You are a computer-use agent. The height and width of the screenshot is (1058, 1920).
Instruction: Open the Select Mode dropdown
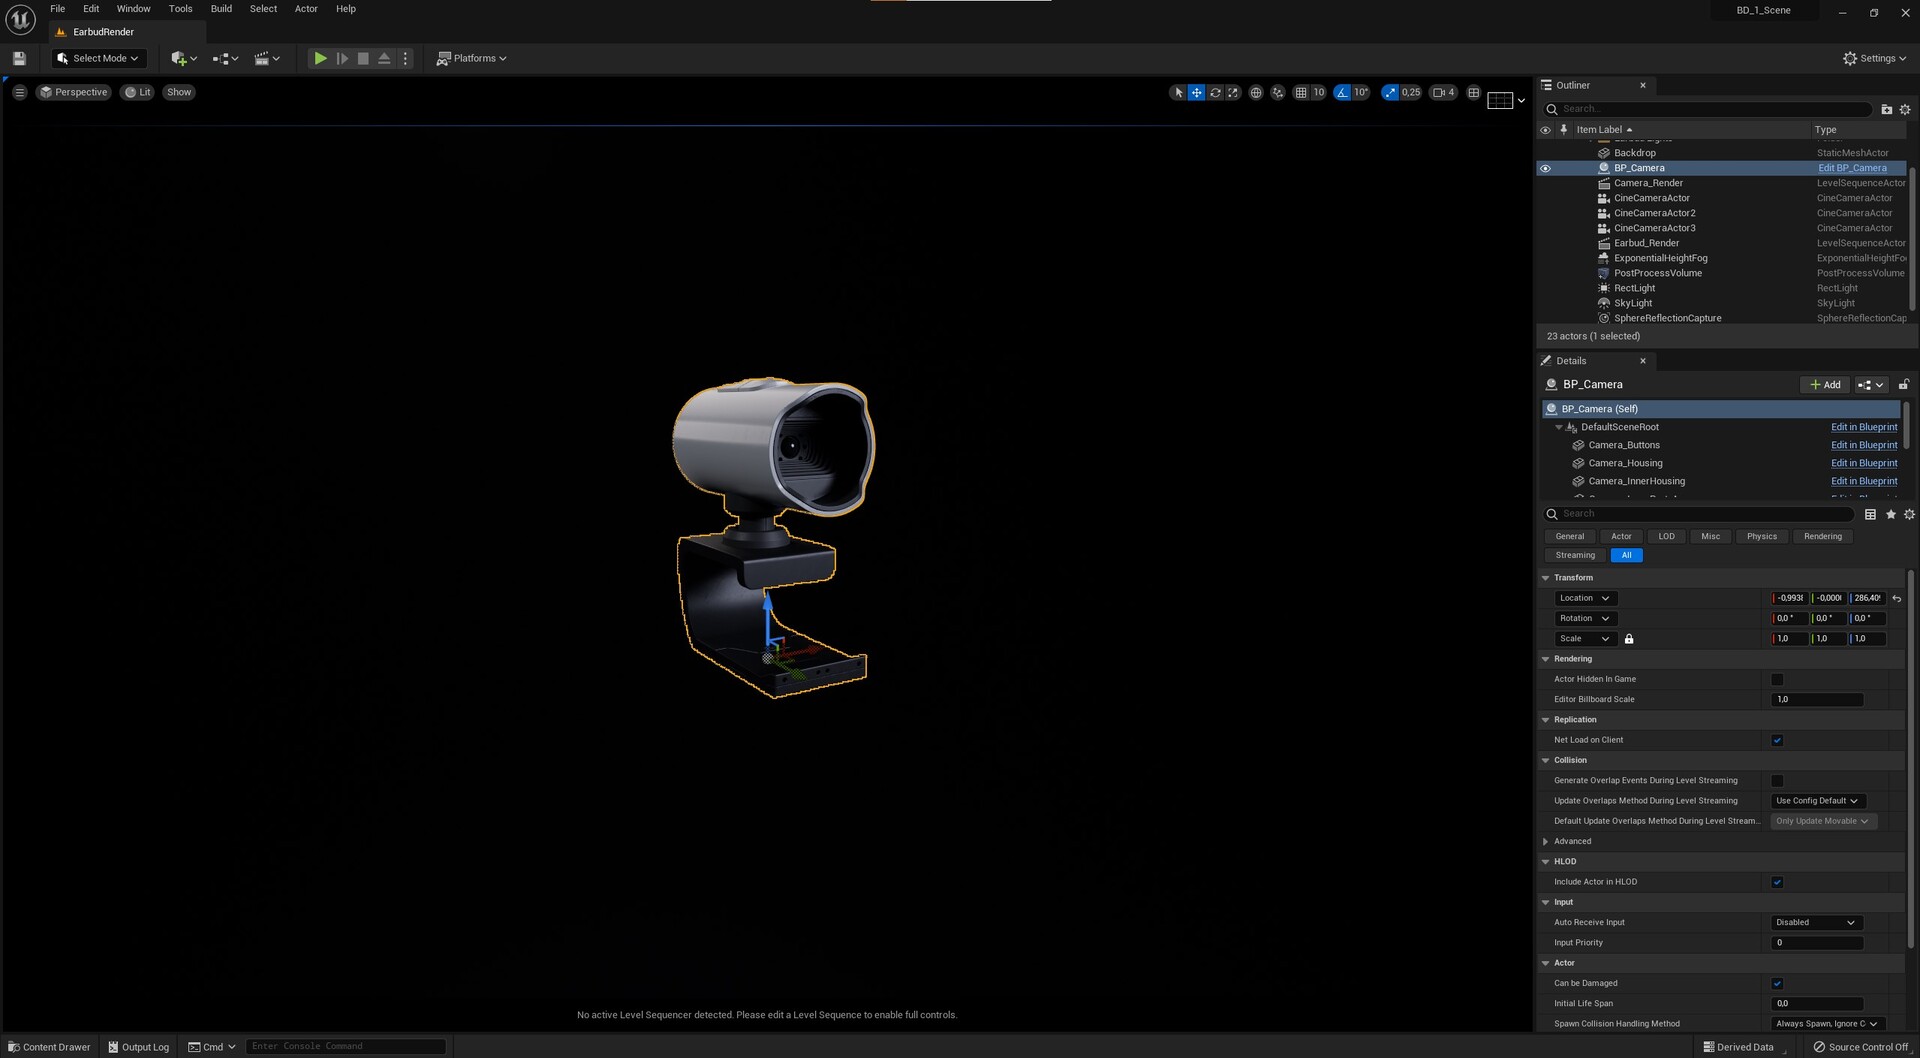point(98,58)
